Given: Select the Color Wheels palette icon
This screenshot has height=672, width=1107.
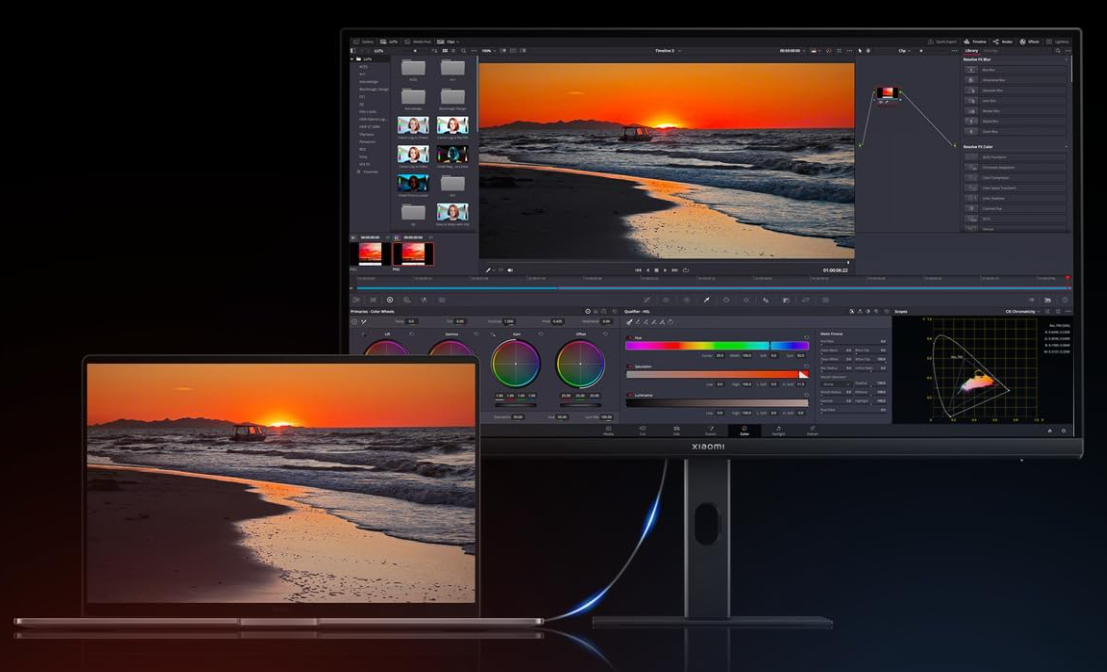Looking at the screenshot, I should pos(390,300).
